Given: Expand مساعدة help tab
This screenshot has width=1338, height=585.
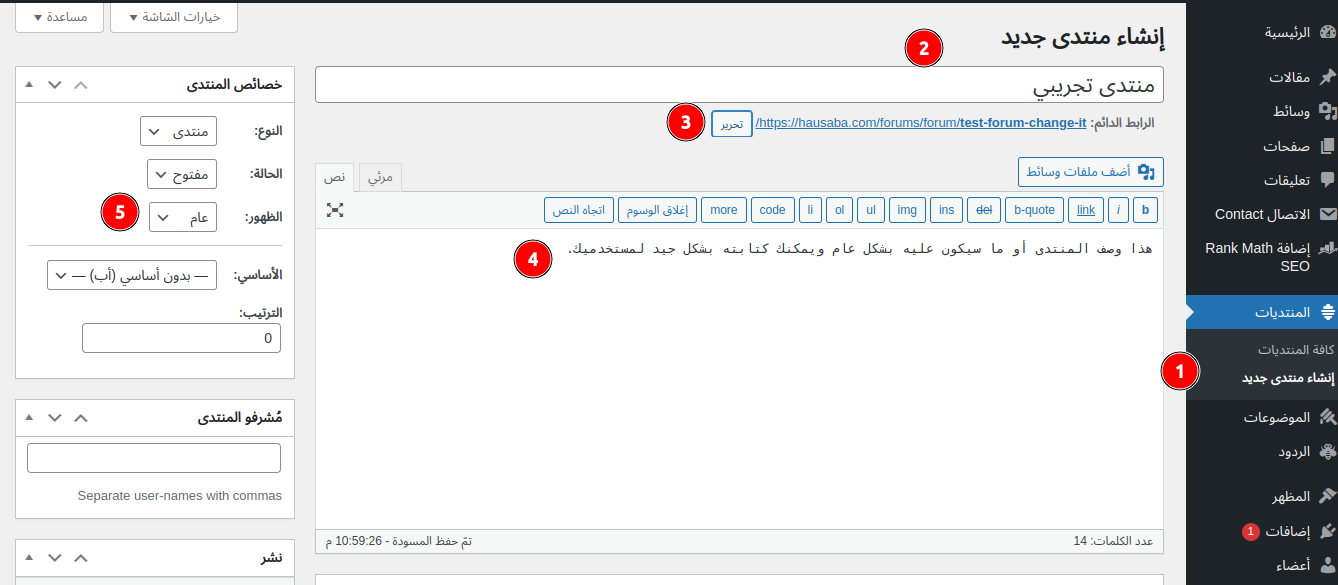Looking at the screenshot, I should point(60,17).
